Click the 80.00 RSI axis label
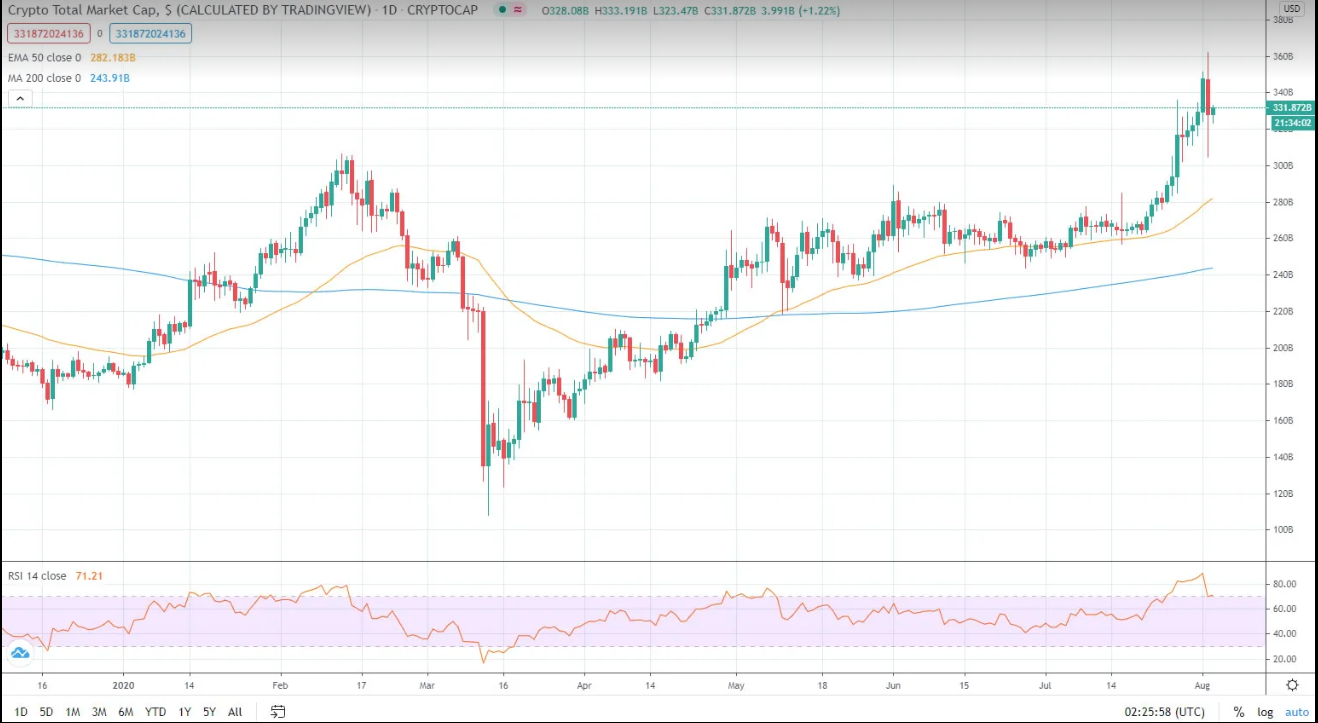 (1285, 584)
